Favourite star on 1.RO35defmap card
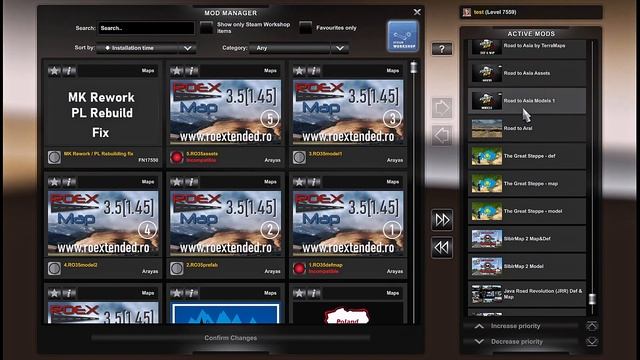 click(299, 182)
